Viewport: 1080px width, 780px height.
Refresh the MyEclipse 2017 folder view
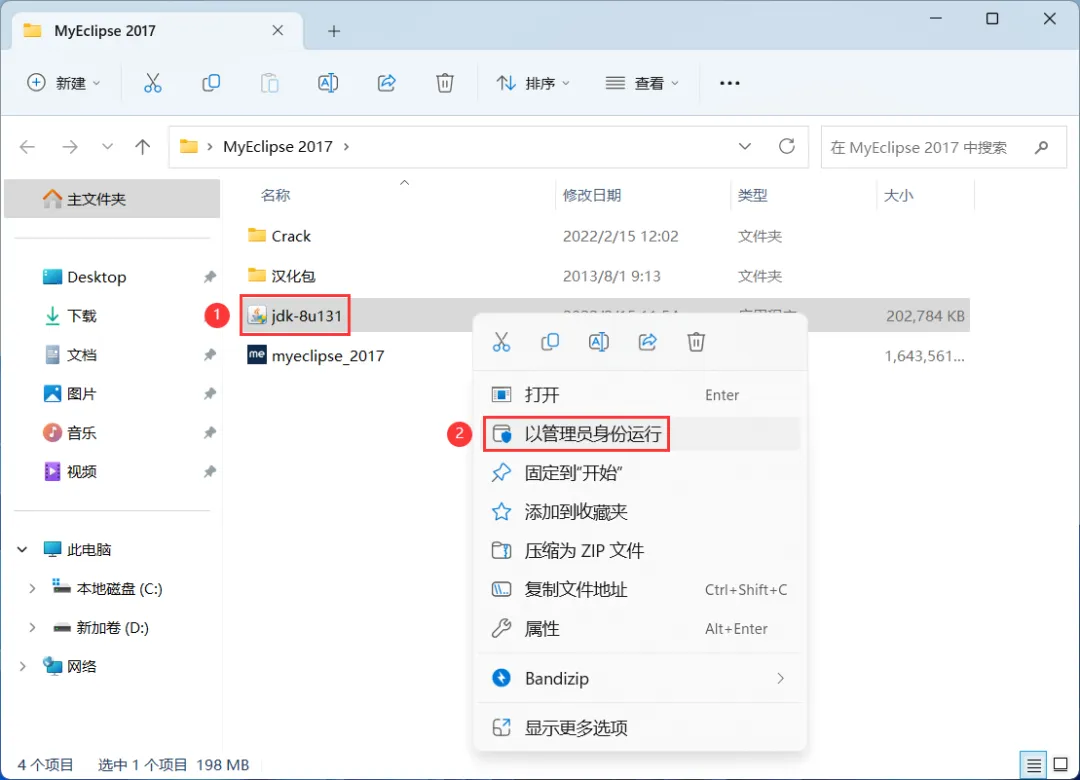(x=787, y=146)
